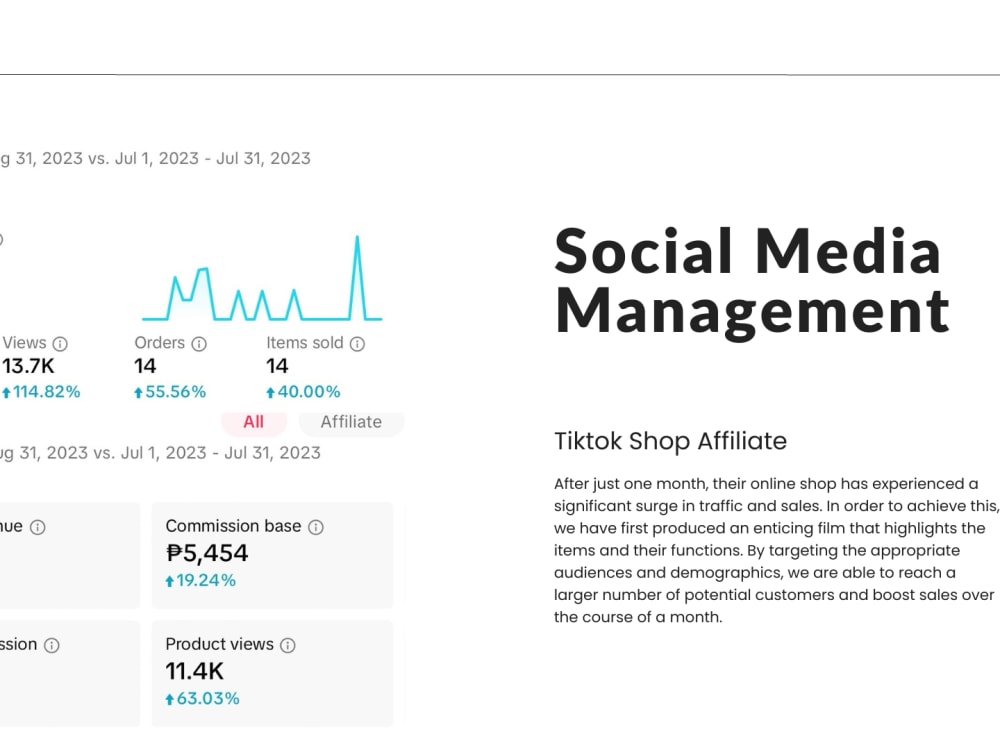Click the 63.03% Product views change
1000x750 pixels.
click(x=202, y=698)
